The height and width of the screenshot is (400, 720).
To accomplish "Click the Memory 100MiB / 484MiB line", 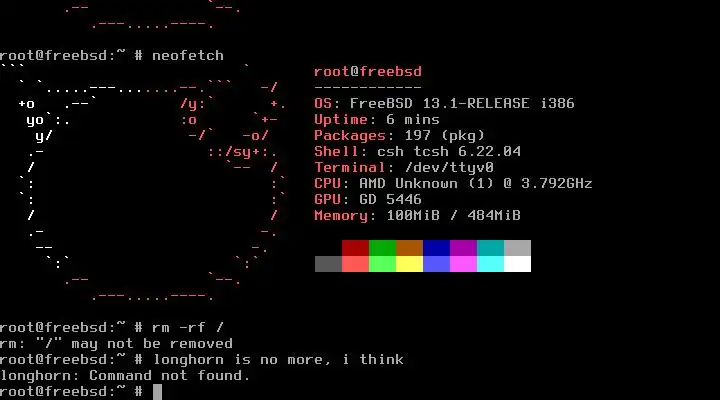I will pos(417,215).
